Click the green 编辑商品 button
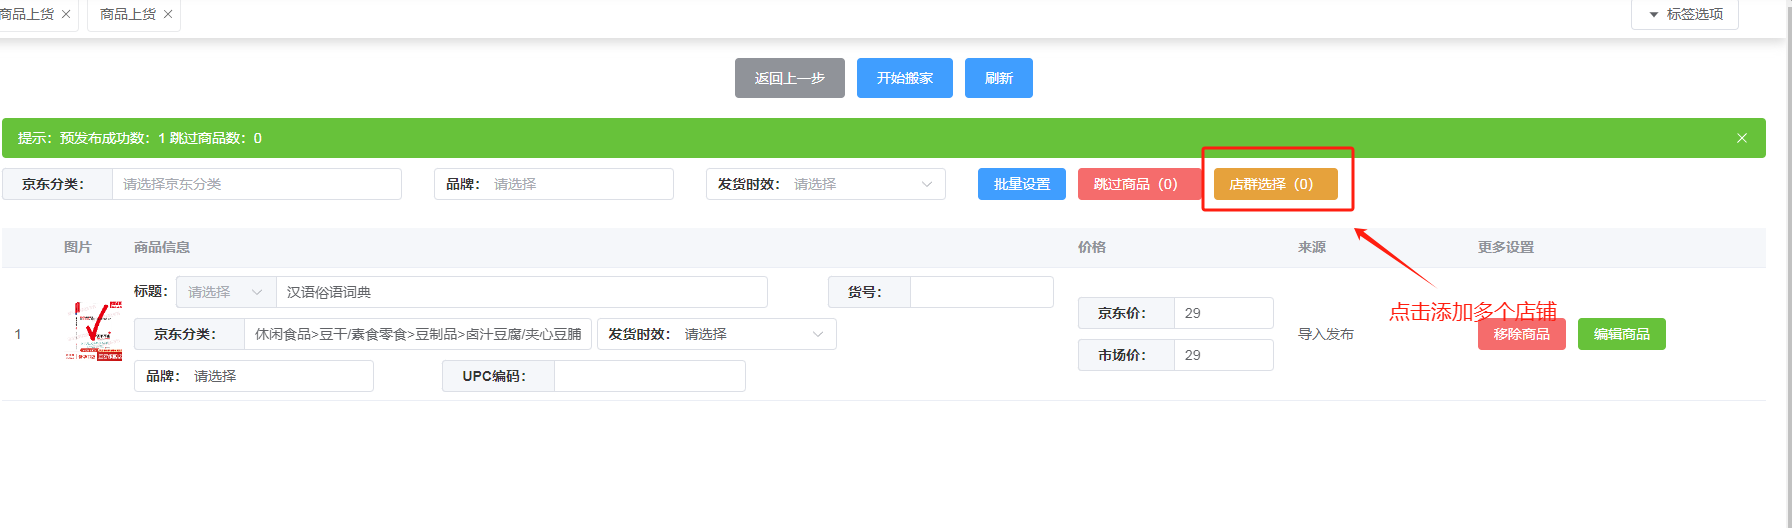Screen dimensions: 1792x528 1621,334
